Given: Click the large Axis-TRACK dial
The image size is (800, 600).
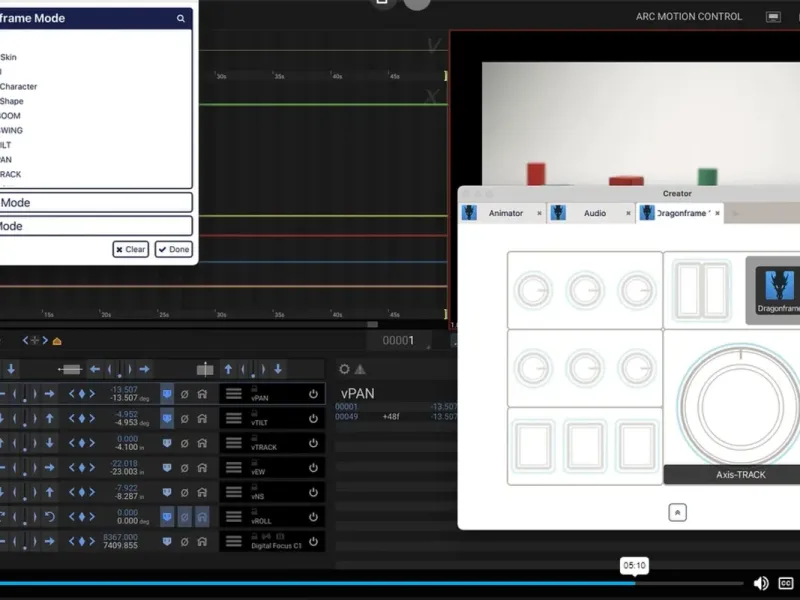Looking at the screenshot, I should 738,406.
